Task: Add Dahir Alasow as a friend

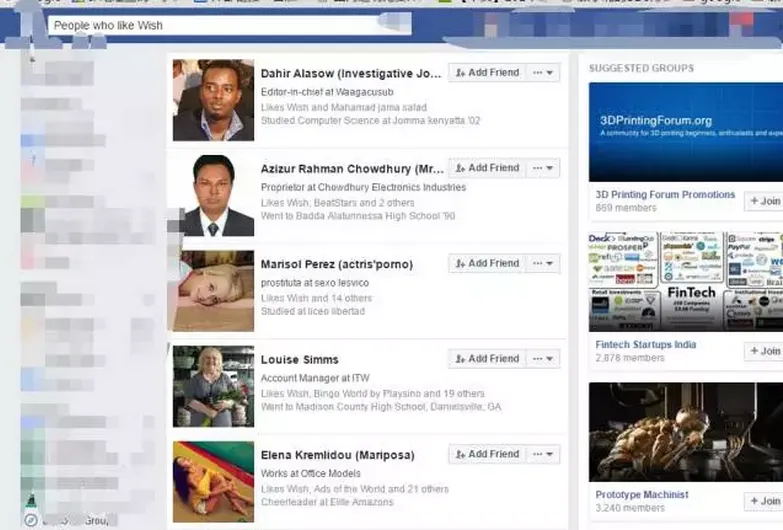Action: click(x=487, y=73)
